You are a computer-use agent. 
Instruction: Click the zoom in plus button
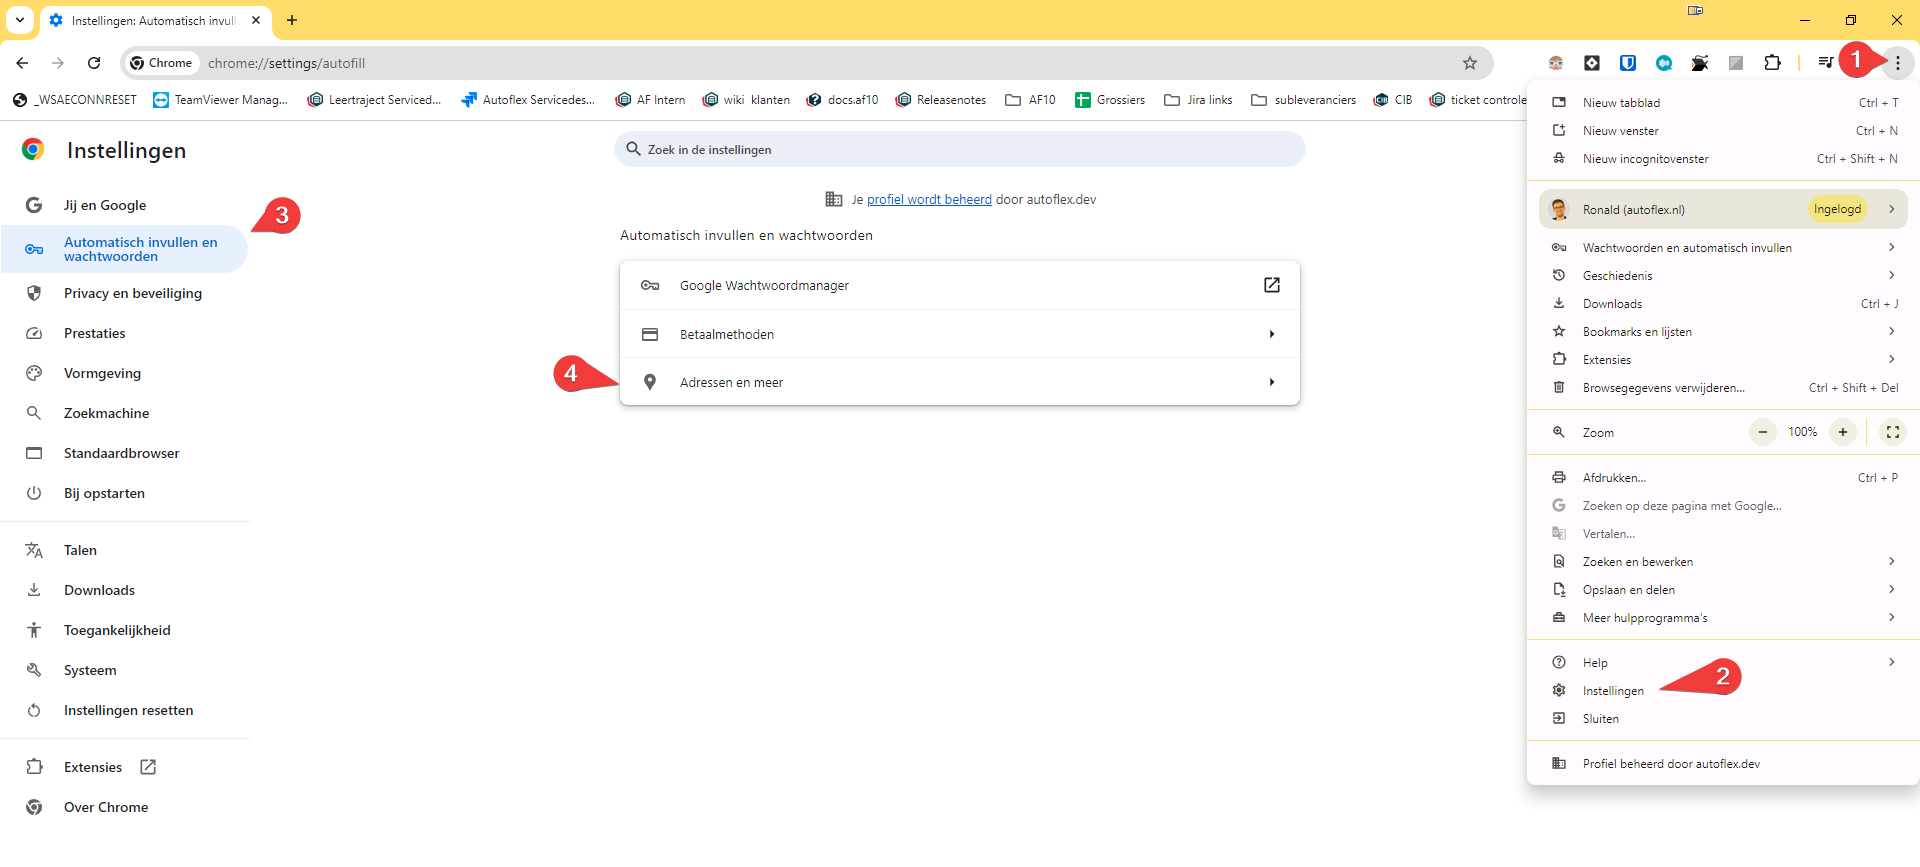tap(1842, 432)
